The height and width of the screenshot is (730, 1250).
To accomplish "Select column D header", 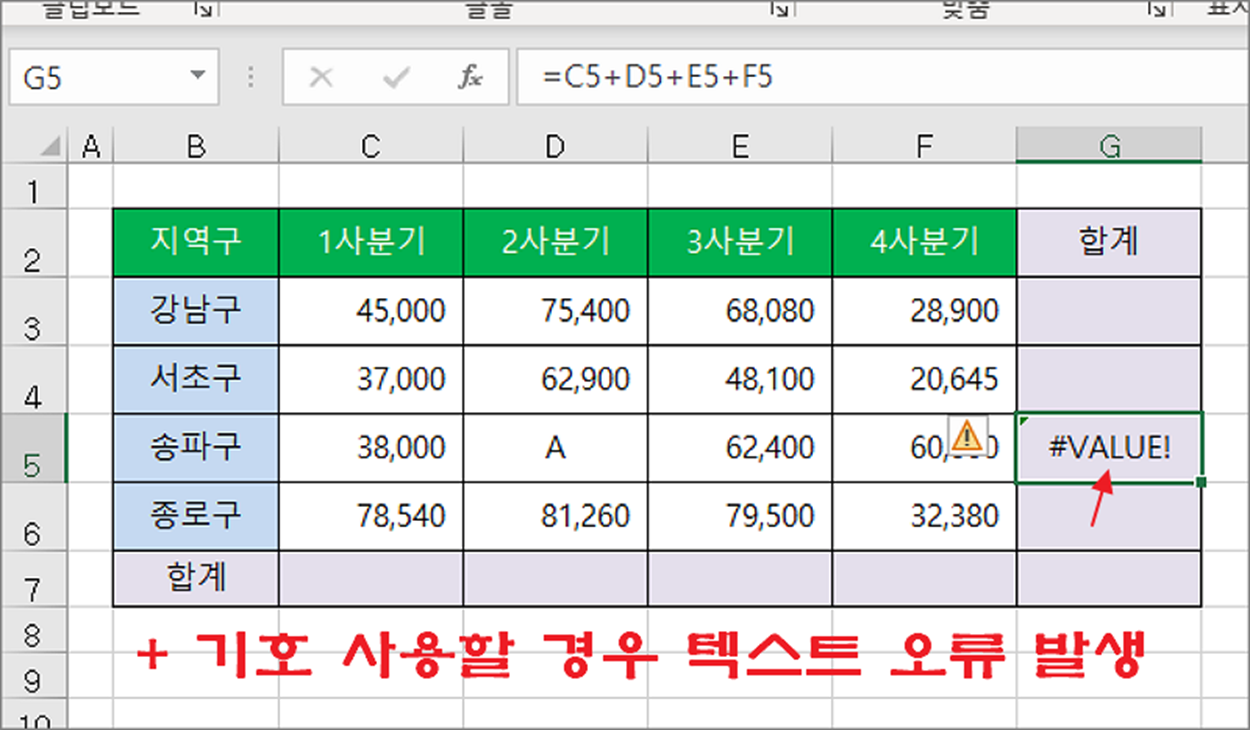I will (x=555, y=147).
